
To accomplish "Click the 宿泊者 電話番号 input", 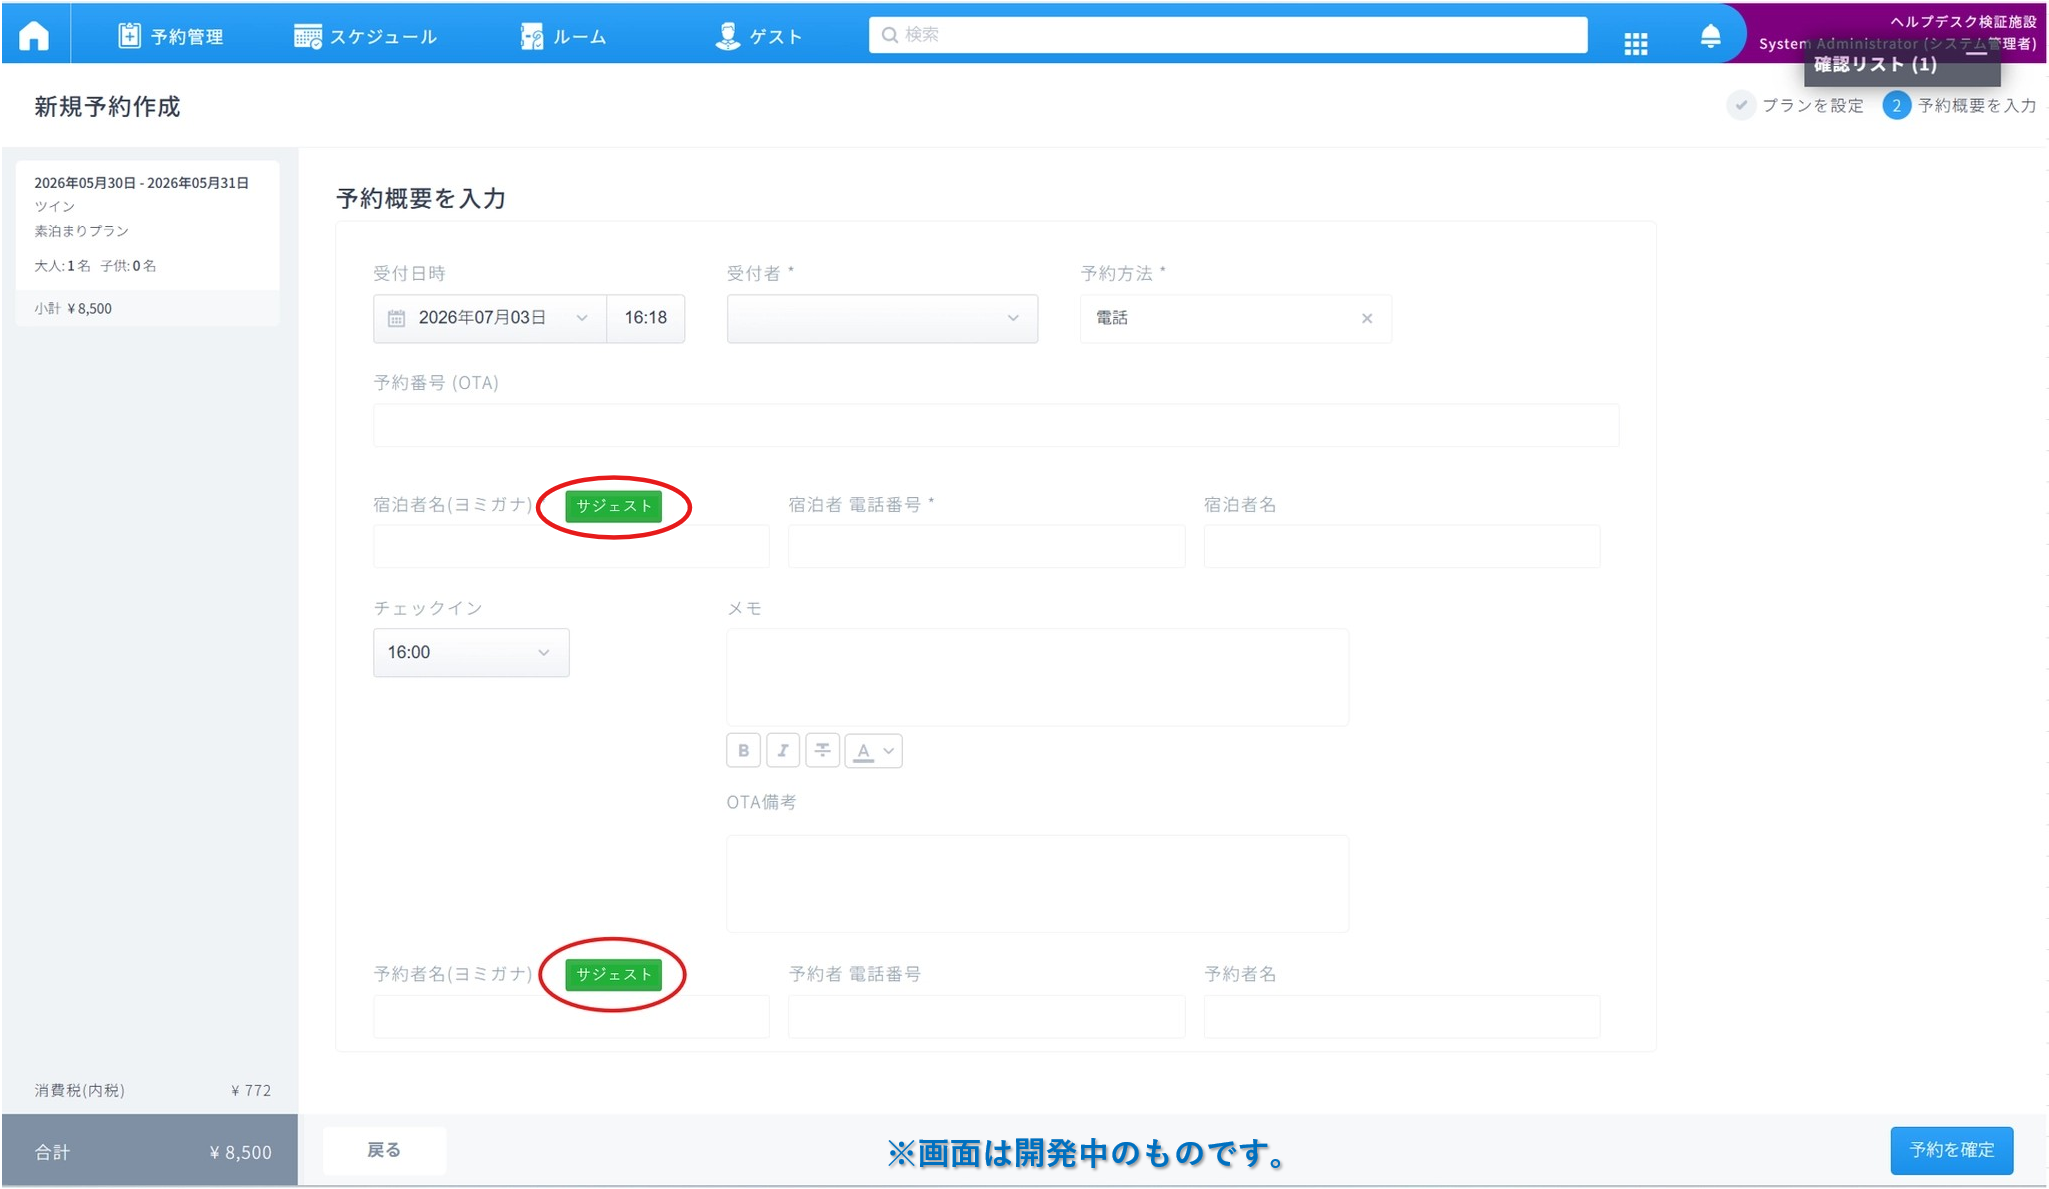I will 986,546.
